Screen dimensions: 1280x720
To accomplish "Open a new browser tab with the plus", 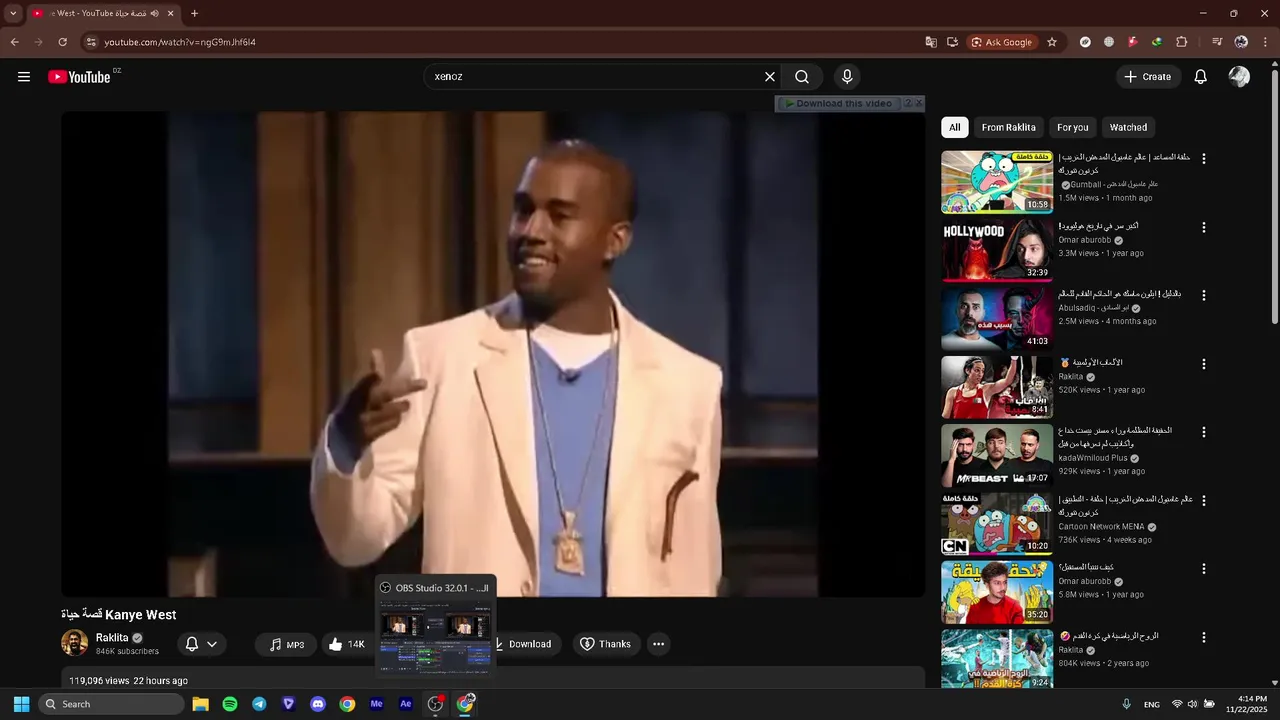I will pos(194,13).
